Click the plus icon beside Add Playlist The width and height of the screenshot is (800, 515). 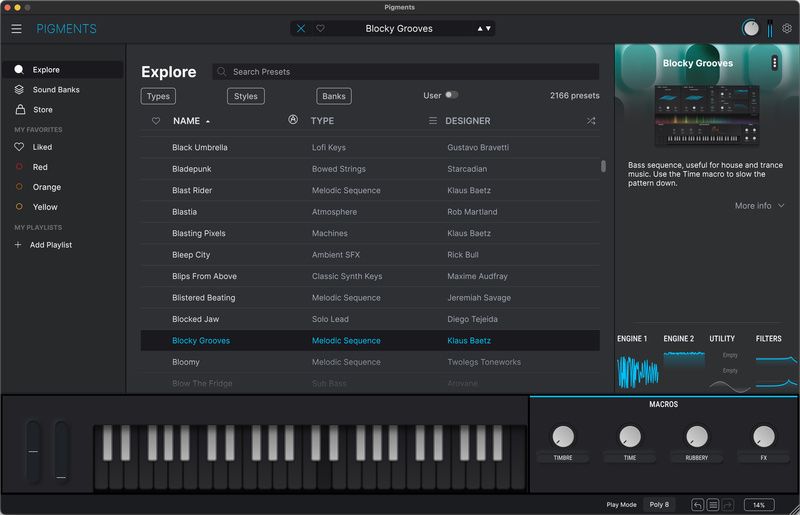tap(18, 245)
